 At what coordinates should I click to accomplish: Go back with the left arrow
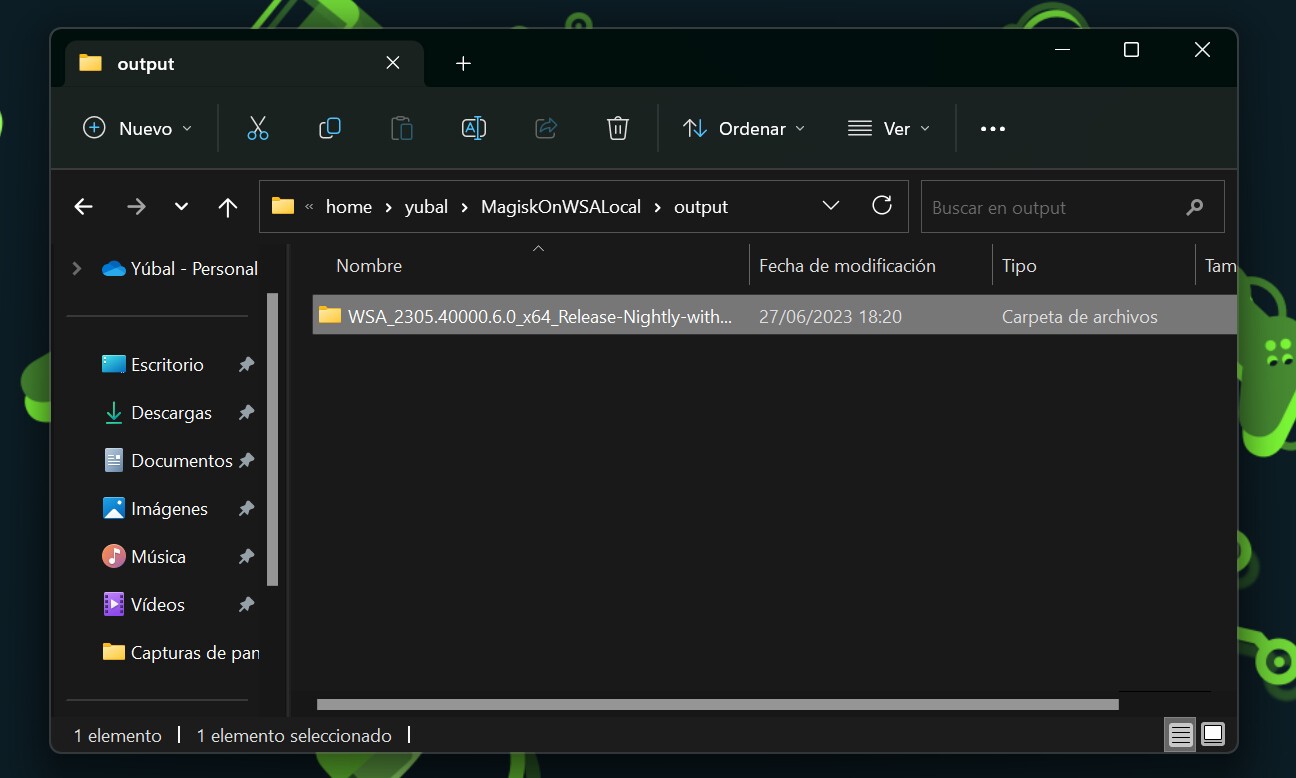[83, 207]
